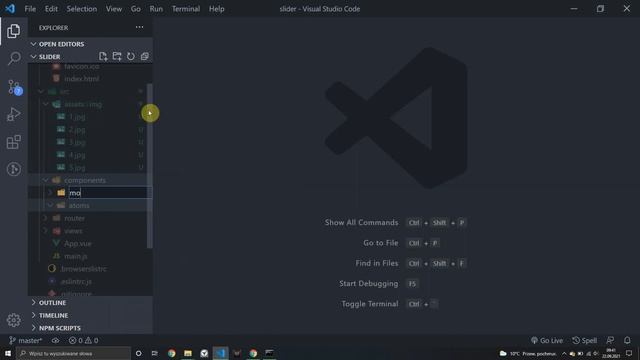640x360 pixels.
Task: Collapse all folders in Explorer
Action: (x=144, y=56)
